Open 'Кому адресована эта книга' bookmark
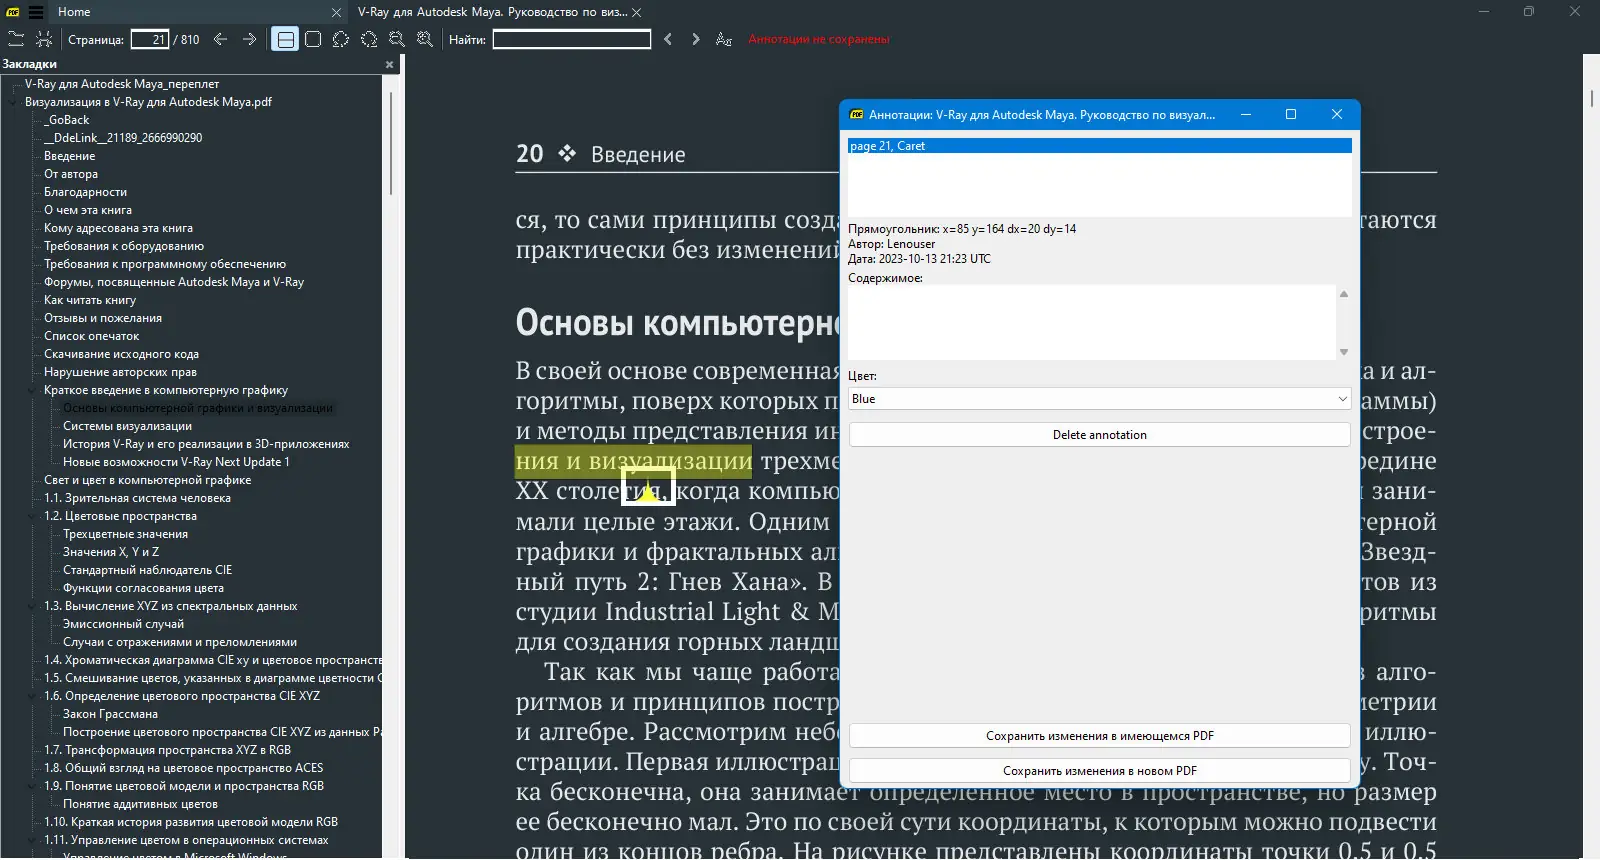The height and width of the screenshot is (860, 1600). (119, 228)
